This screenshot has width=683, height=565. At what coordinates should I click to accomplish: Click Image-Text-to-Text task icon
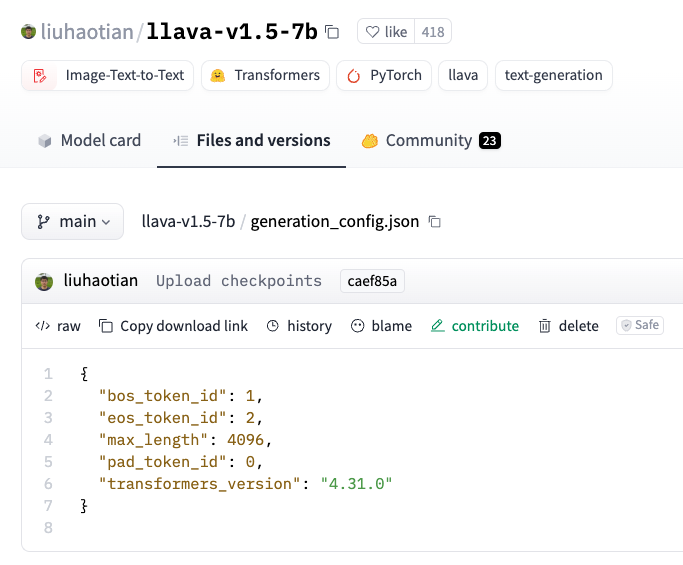coord(40,75)
